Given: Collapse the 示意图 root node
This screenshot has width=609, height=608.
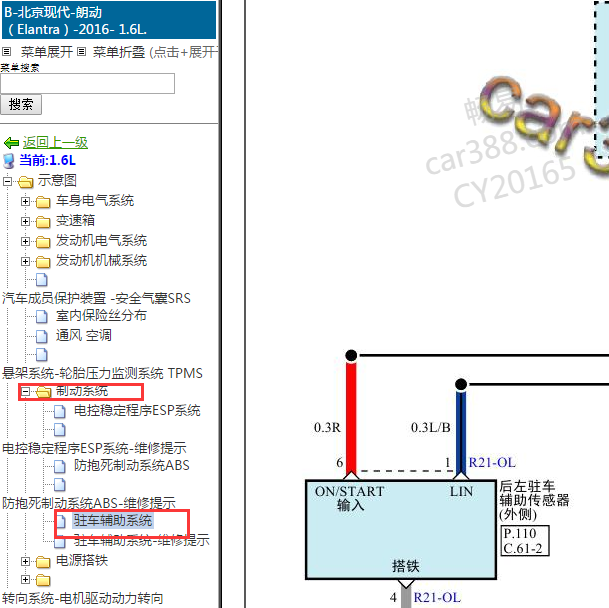Looking at the screenshot, I should (7, 181).
